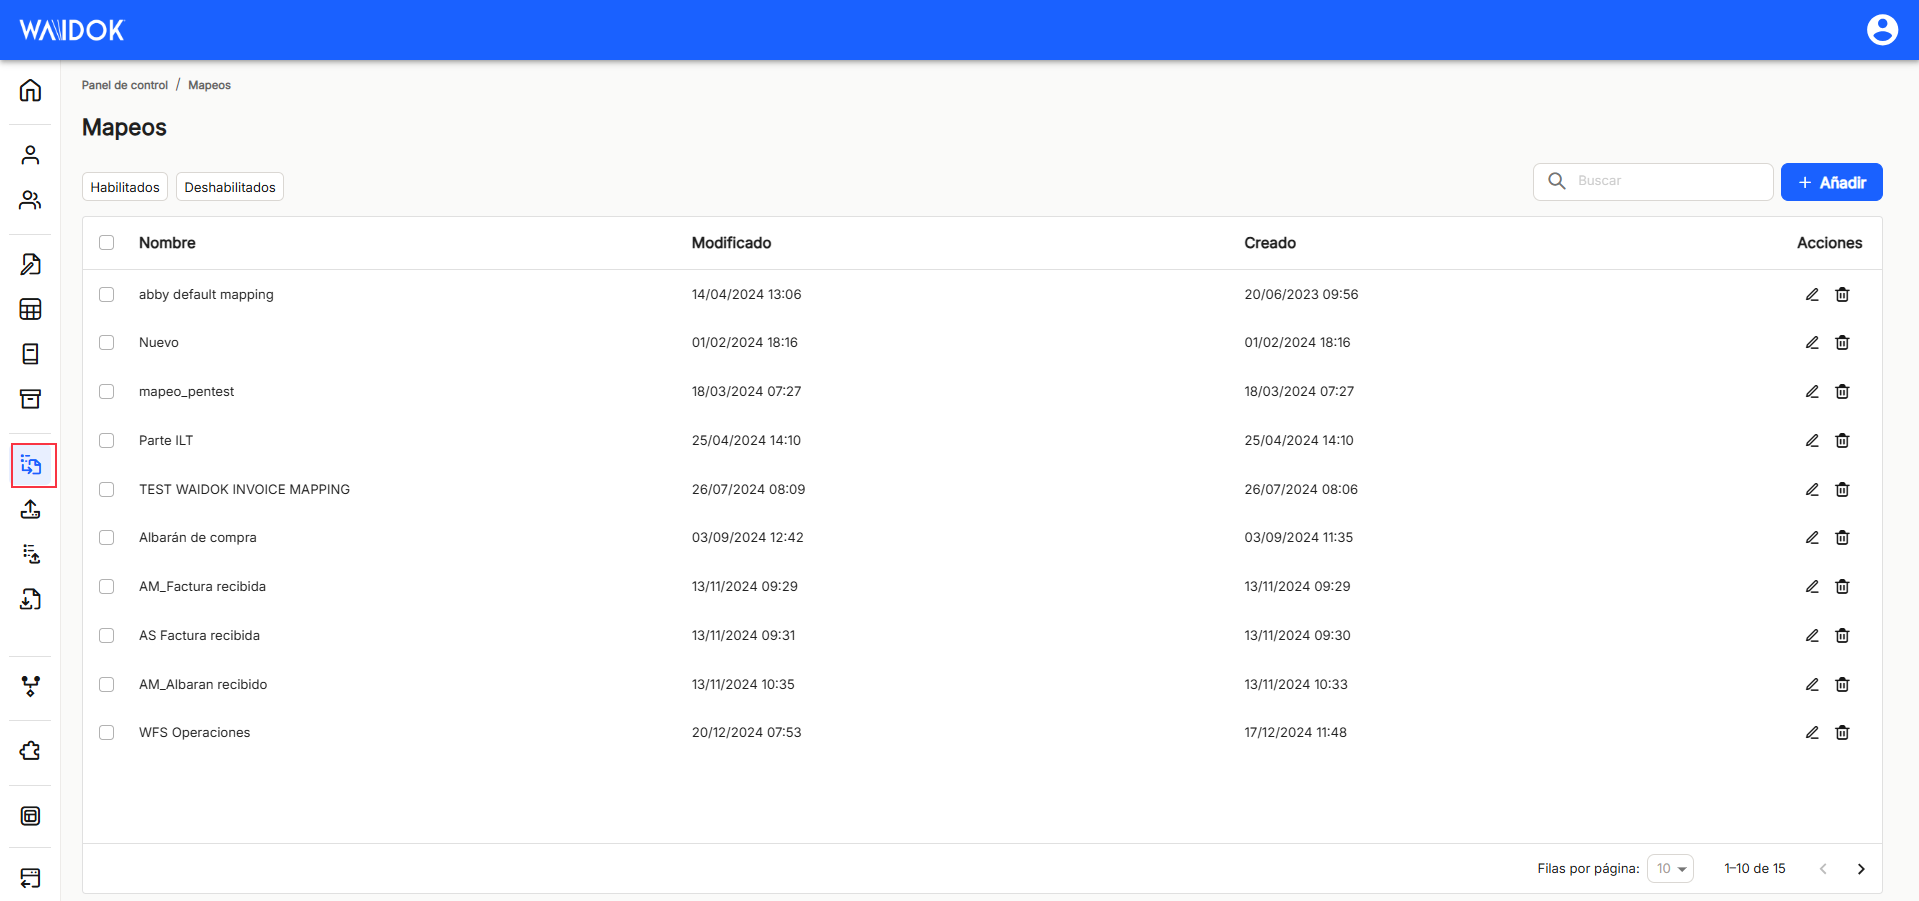Show Habilitados mappings
Viewport: 1919px width, 901px height.
click(x=125, y=187)
